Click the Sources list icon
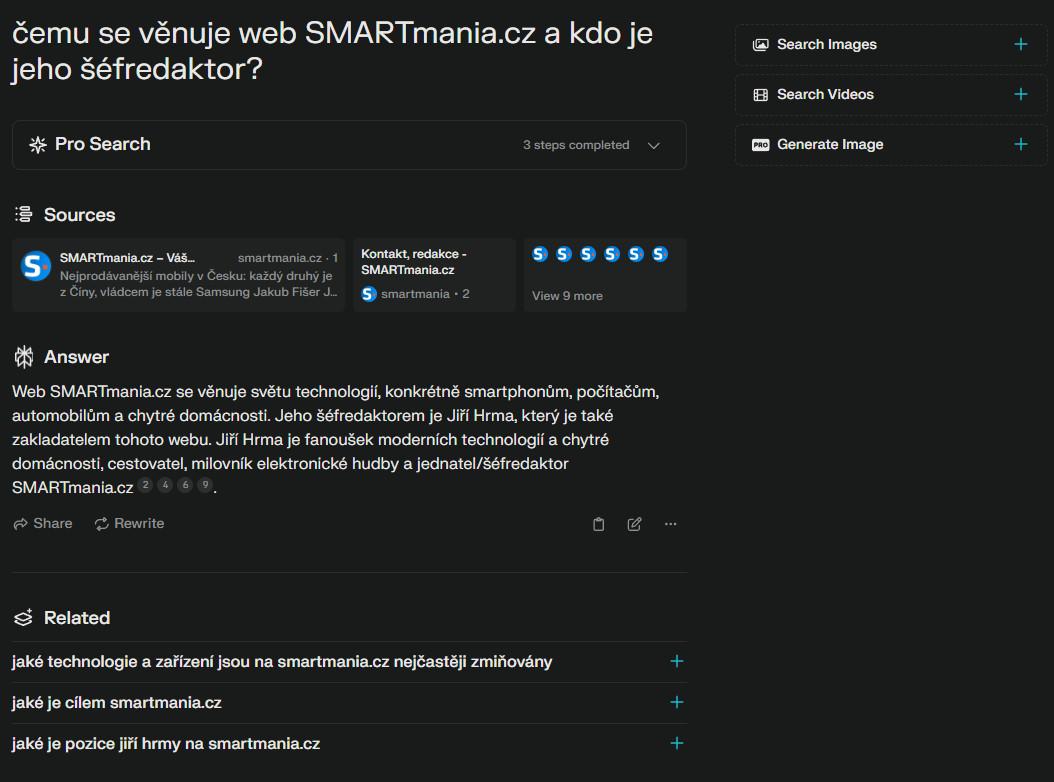The image size is (1054, 782). pos(24,214)
